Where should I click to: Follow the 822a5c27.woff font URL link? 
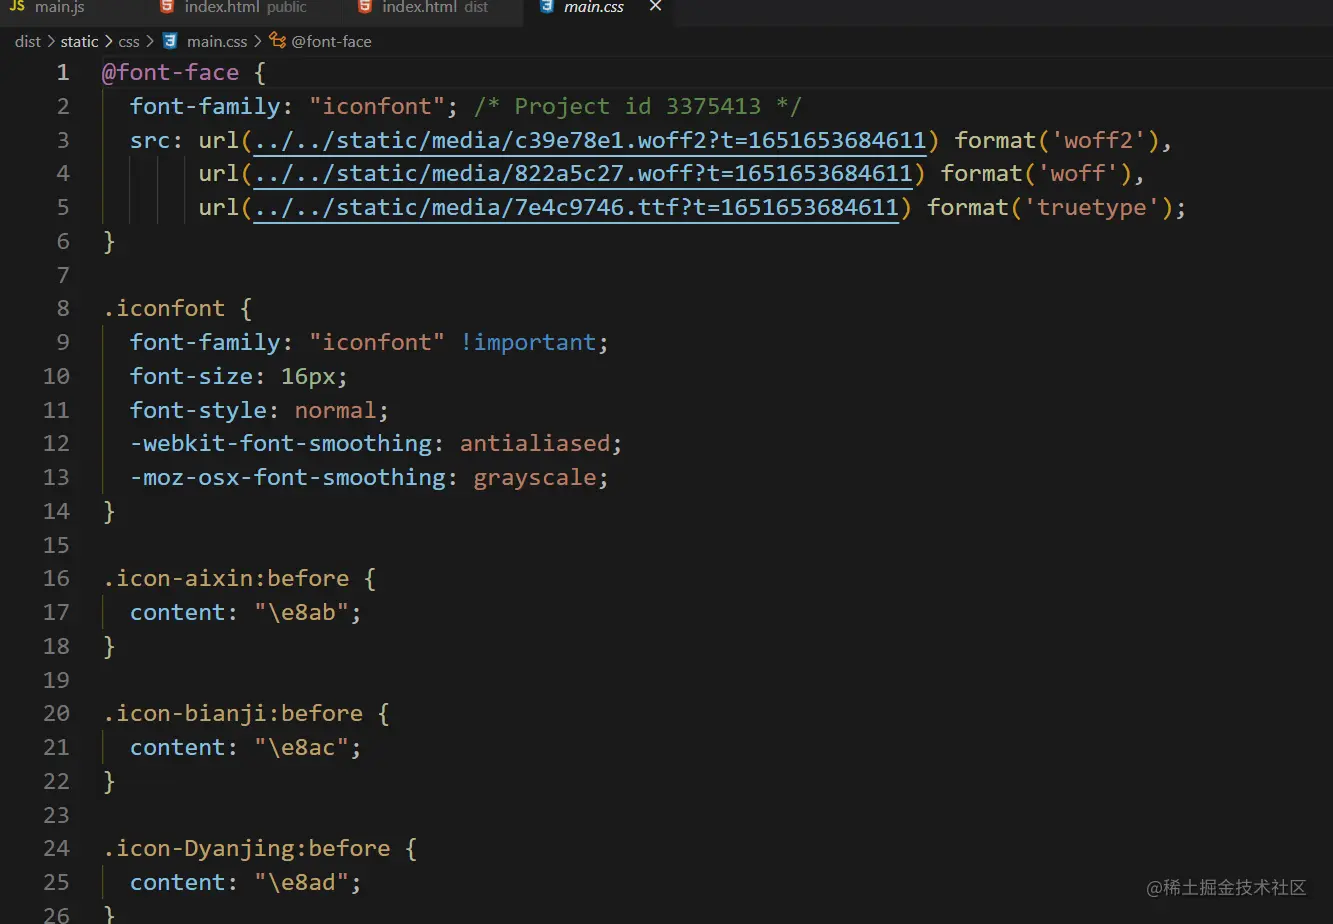tap(583, 174)
